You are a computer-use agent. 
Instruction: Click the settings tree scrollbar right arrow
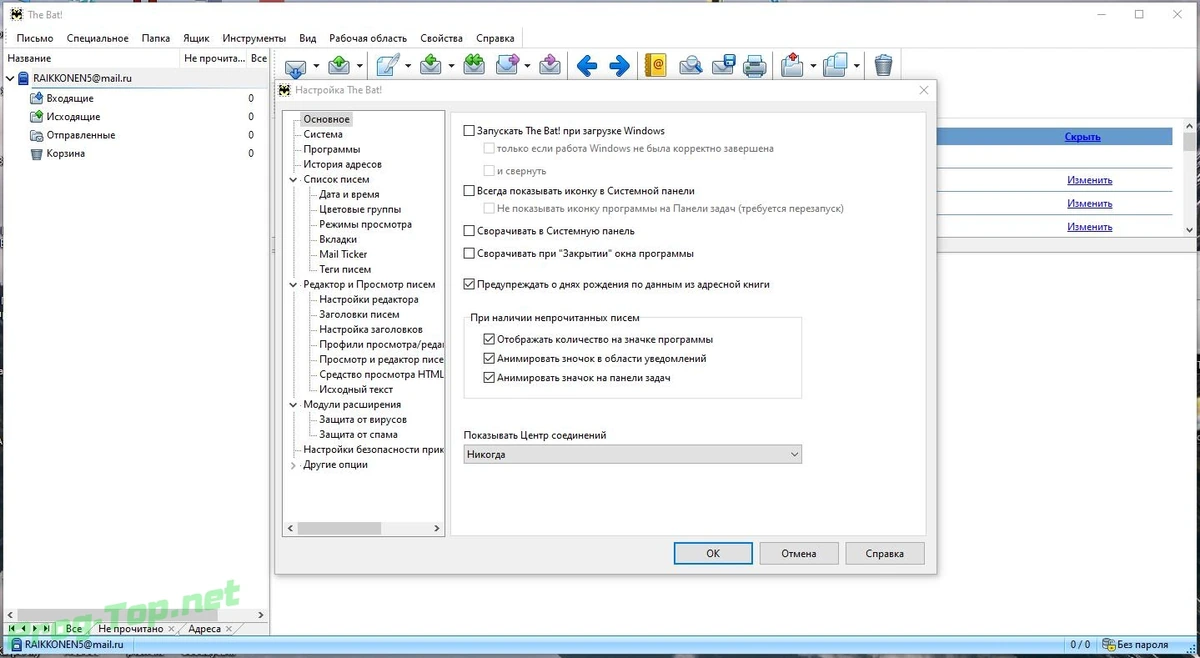pyautogui.click(x=437, y=527)
